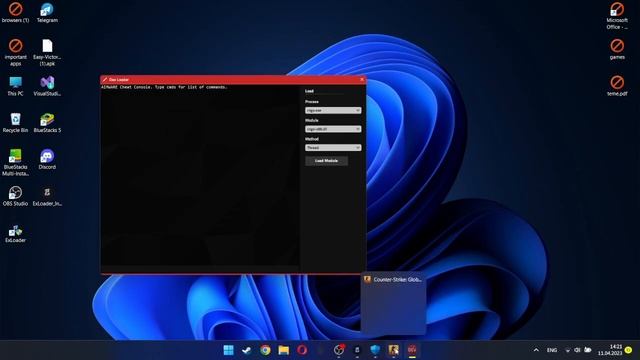Viewport: 640px width, 360px height.
Task: Select the ExLoader_In... installer icon
Action: click(47, 196)
